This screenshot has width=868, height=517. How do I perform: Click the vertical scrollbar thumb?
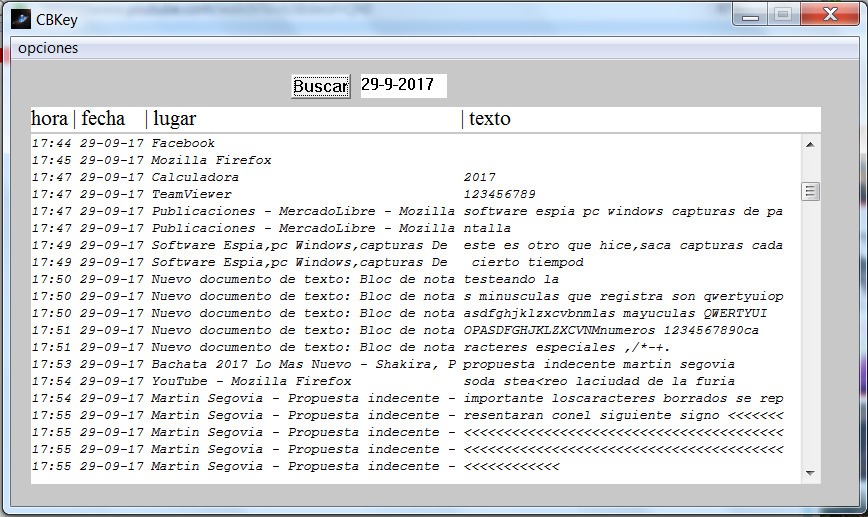pos(810,192)
